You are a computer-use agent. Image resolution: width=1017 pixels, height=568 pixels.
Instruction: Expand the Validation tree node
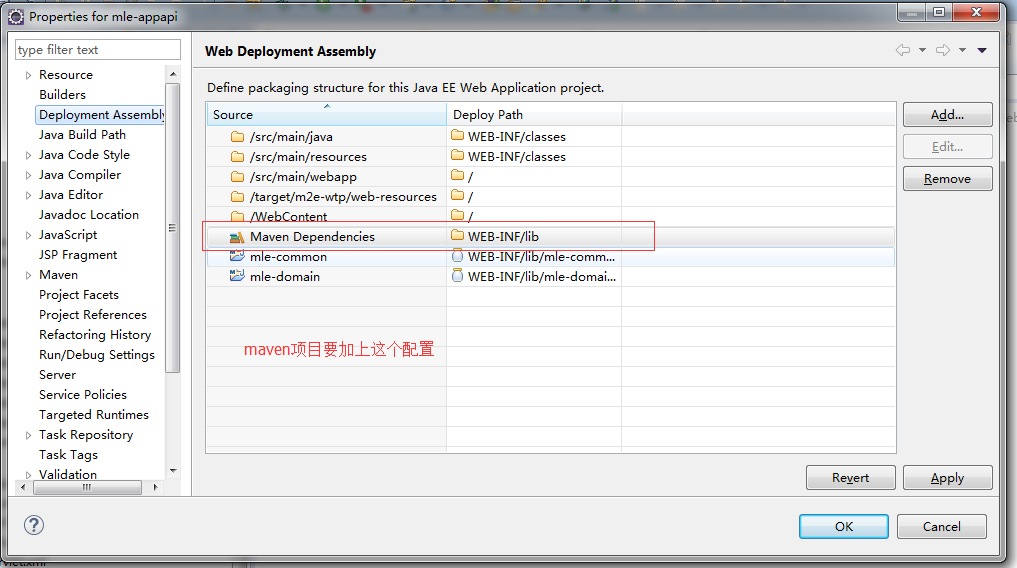pyautogui.click(x=28, y=475)
